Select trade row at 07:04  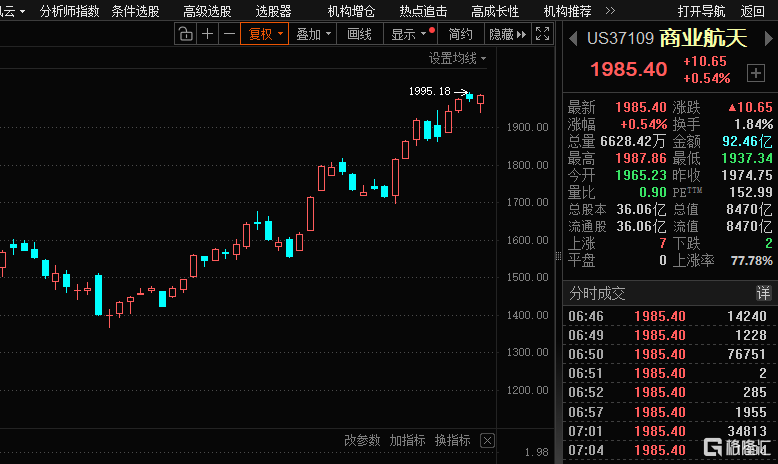tap(670, 450)
